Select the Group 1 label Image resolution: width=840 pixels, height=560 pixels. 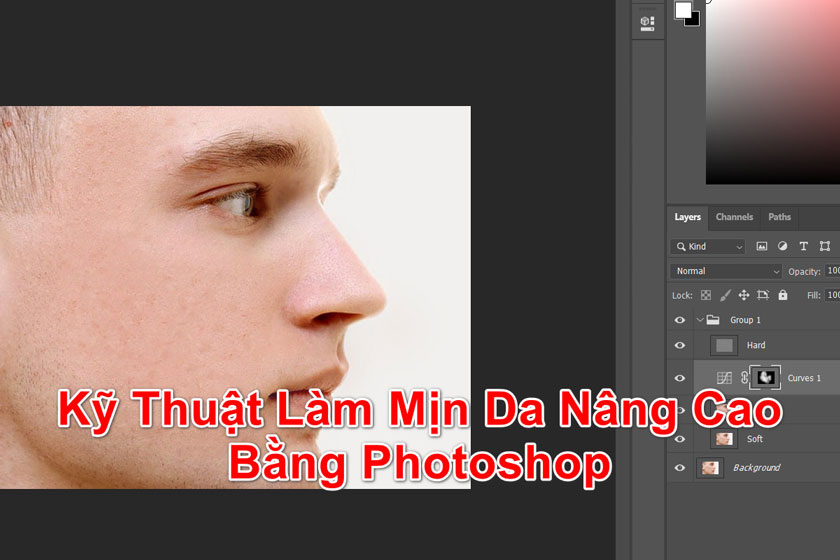coord(745,320)
